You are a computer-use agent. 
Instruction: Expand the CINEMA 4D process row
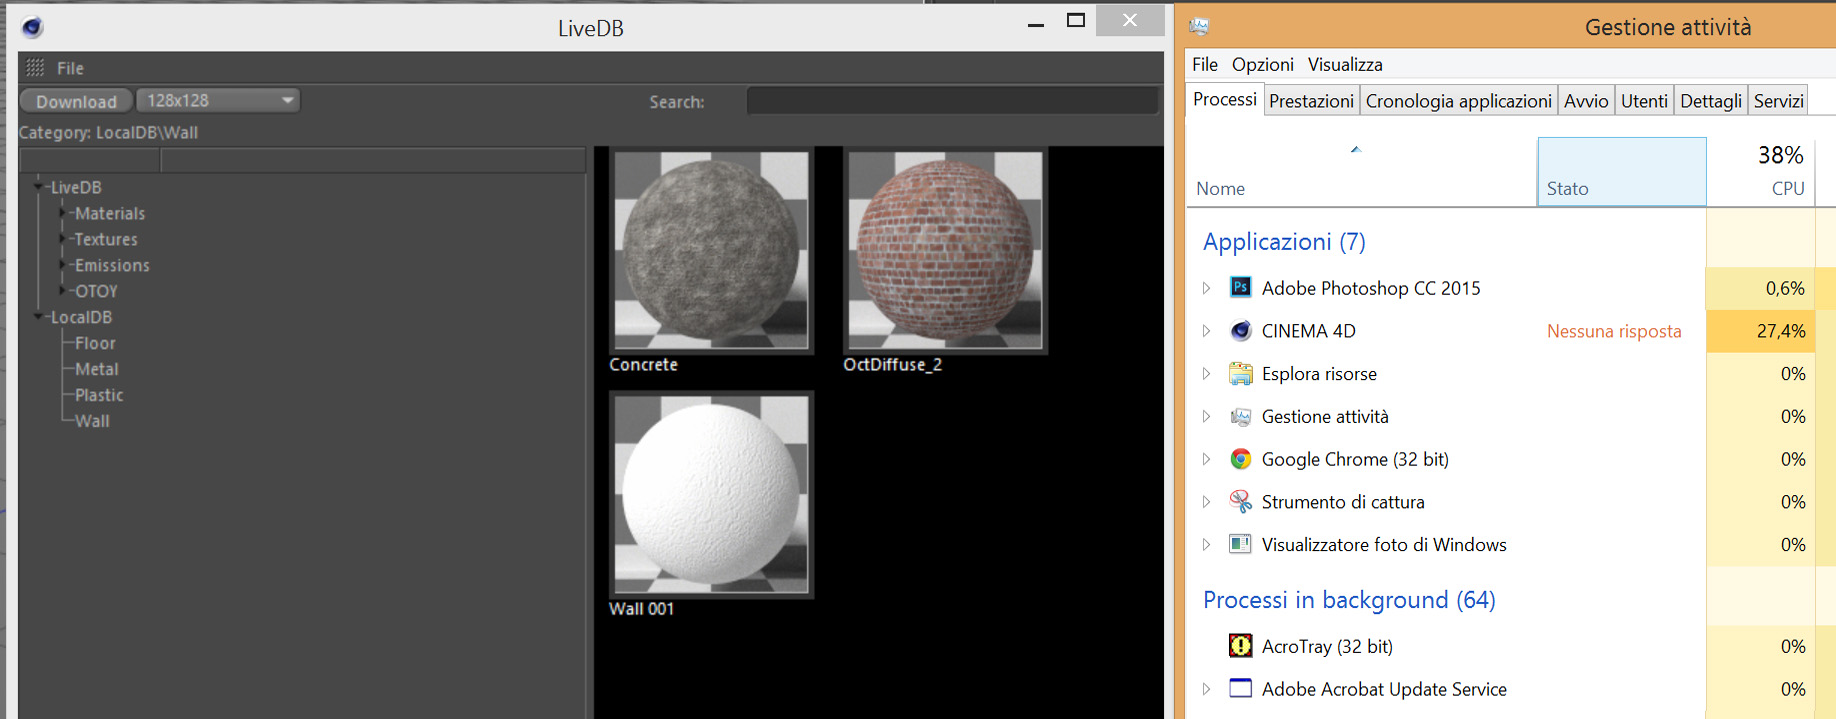pyautogui.click(x=1206, y=331)
